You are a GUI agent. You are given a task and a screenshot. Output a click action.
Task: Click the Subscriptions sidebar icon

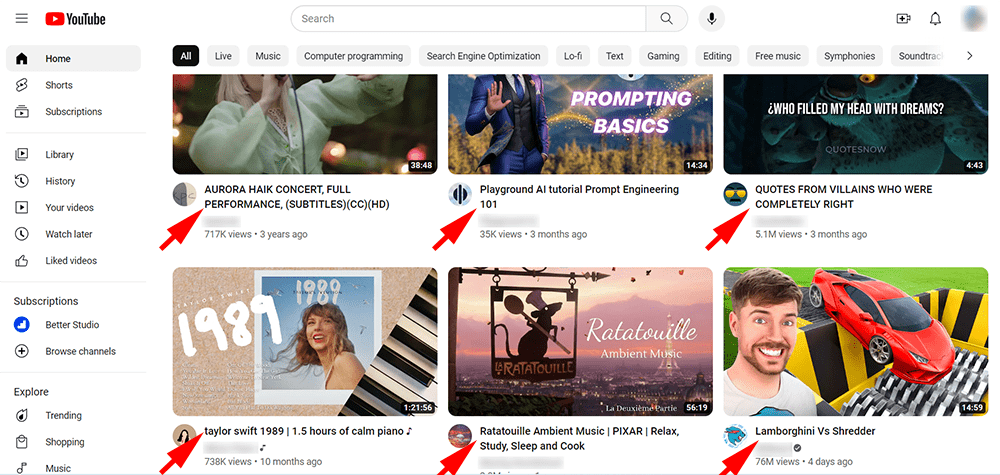(x=22, y=112)
